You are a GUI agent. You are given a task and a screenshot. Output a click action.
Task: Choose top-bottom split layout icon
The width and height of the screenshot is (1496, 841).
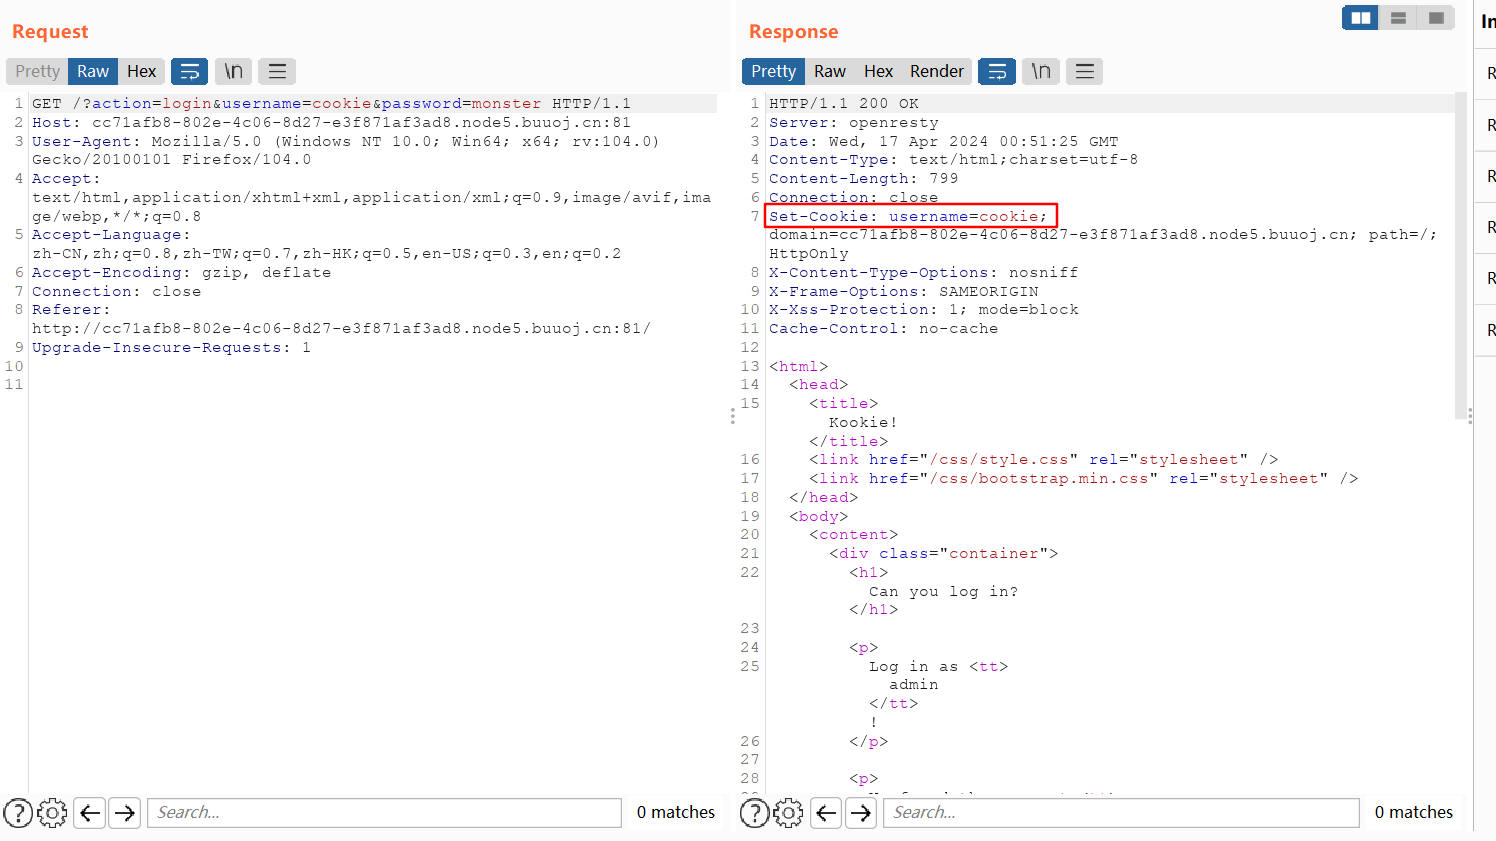[x=1398, y=18]
